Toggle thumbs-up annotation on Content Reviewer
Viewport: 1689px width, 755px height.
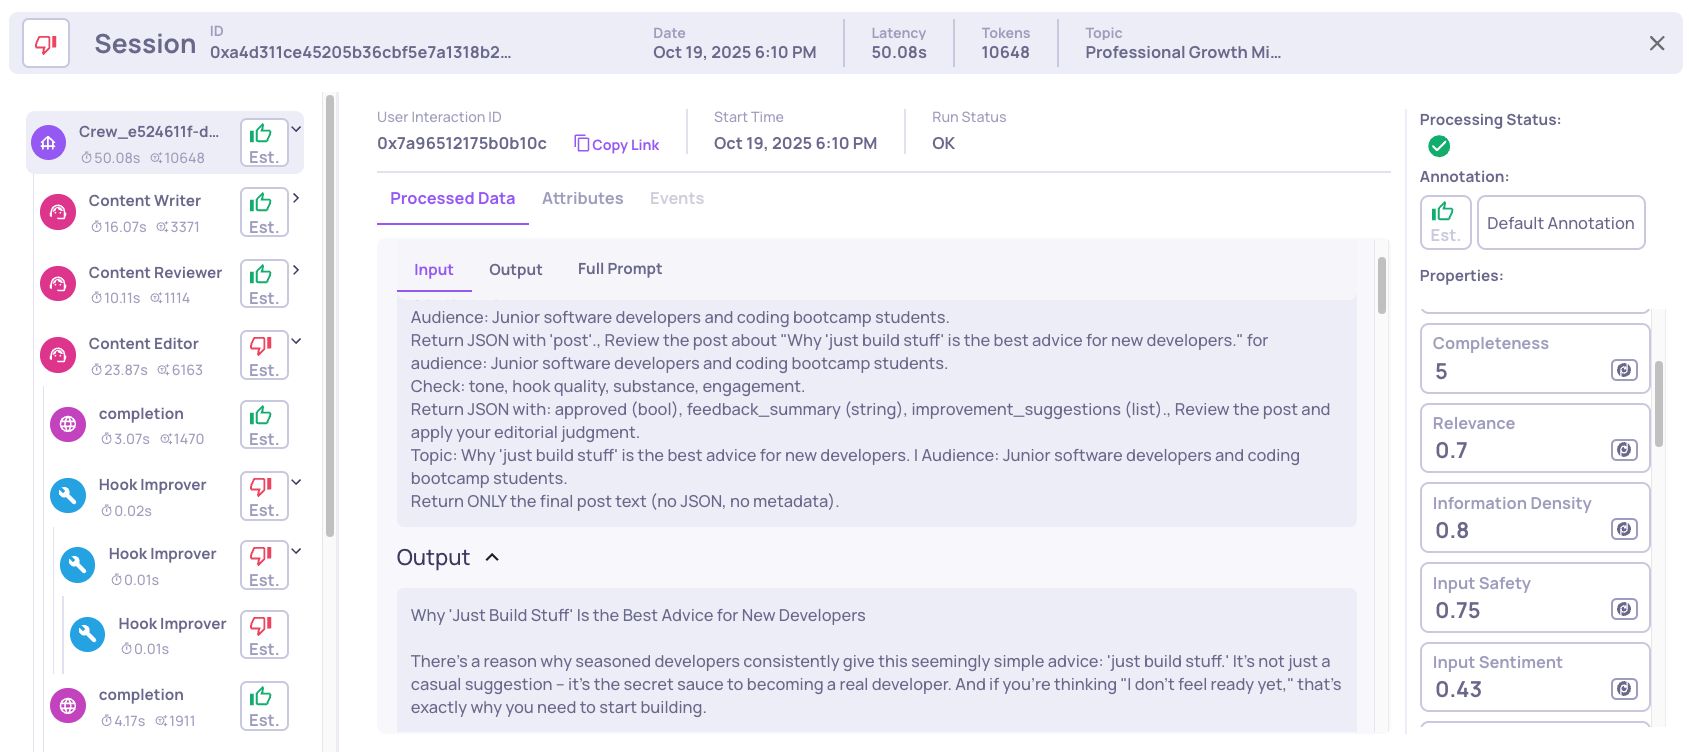(x=264, y=284)
